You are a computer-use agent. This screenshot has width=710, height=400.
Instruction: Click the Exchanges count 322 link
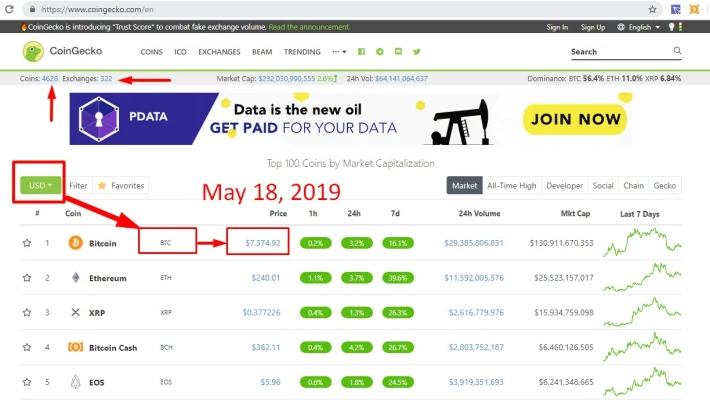point(106,78)
